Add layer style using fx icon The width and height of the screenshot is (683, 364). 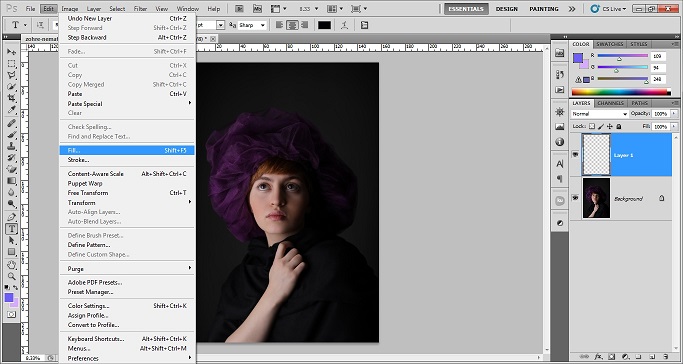[598, 357]
